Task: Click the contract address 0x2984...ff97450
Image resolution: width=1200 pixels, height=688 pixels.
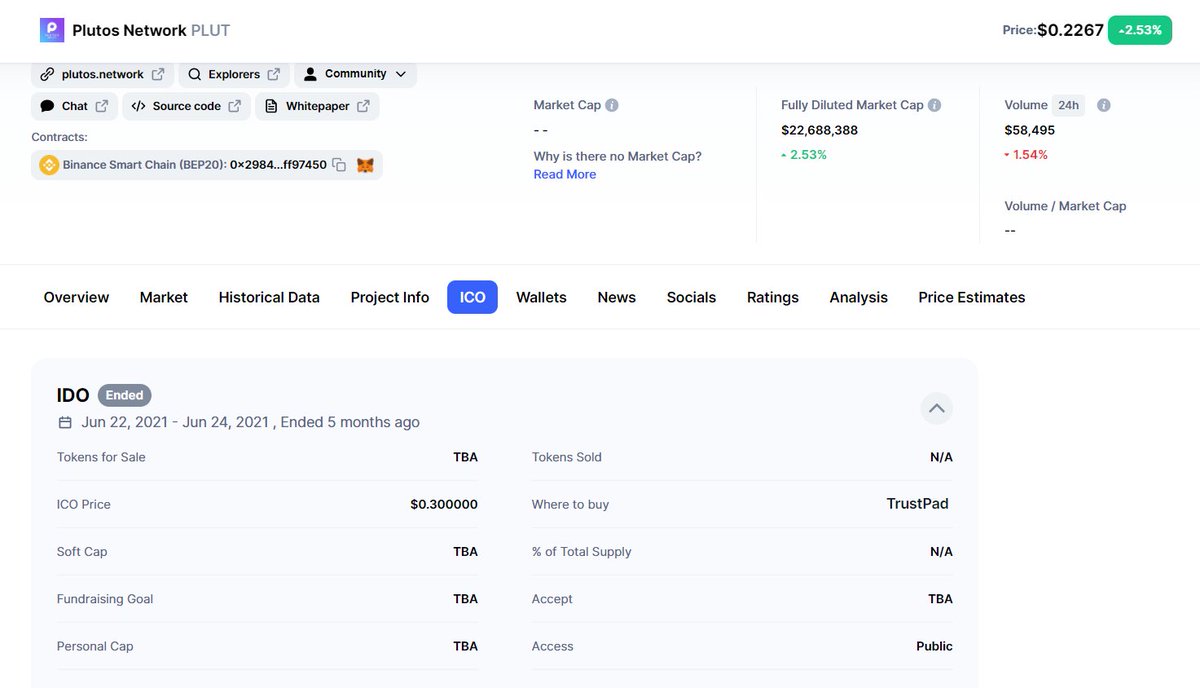Action: (x=278, y=165)
